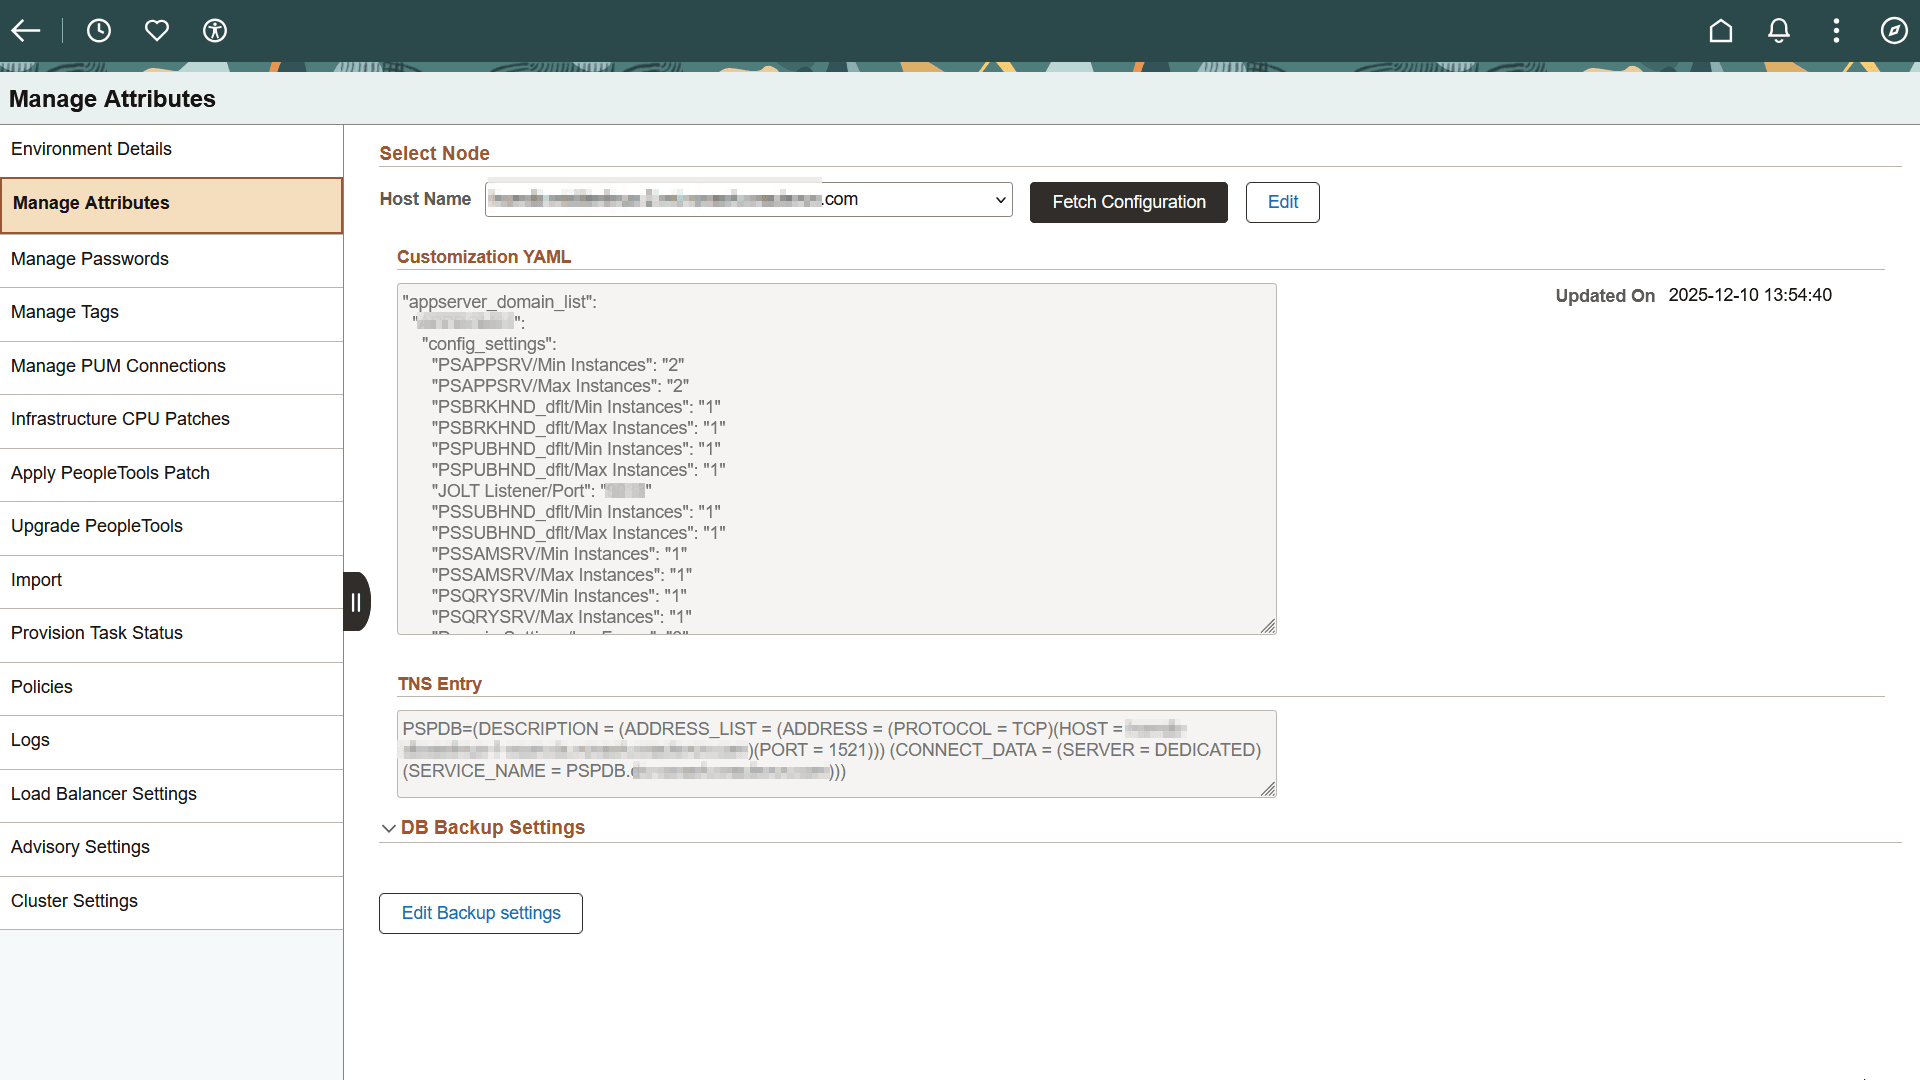Open Favorites via the heart icon
Viewport: 1920px width, 1080px height.
[x=157, y=30]
